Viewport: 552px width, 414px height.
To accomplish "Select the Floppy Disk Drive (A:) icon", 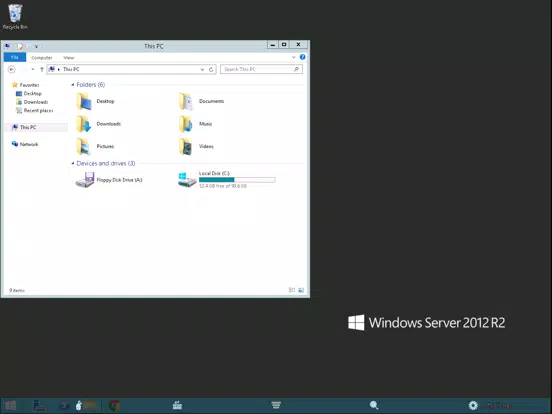I will click(x=85, y=180).
